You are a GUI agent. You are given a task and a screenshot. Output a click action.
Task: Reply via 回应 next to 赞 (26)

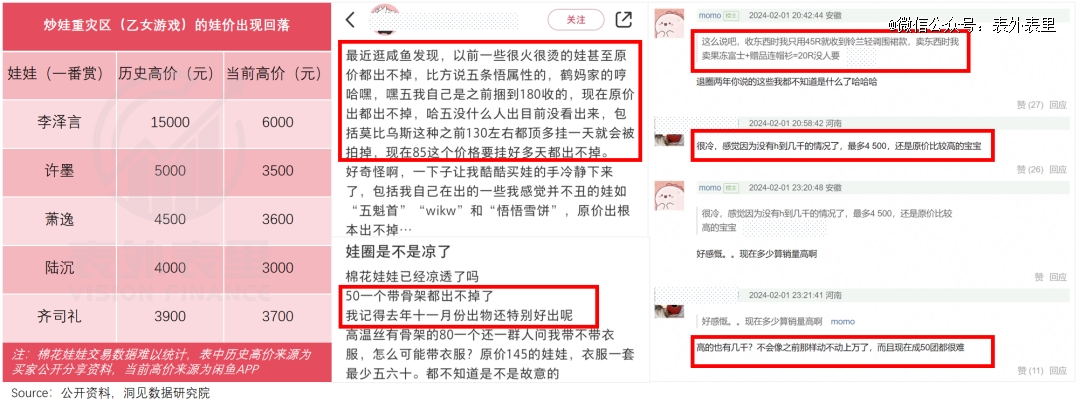point(1058,169)
